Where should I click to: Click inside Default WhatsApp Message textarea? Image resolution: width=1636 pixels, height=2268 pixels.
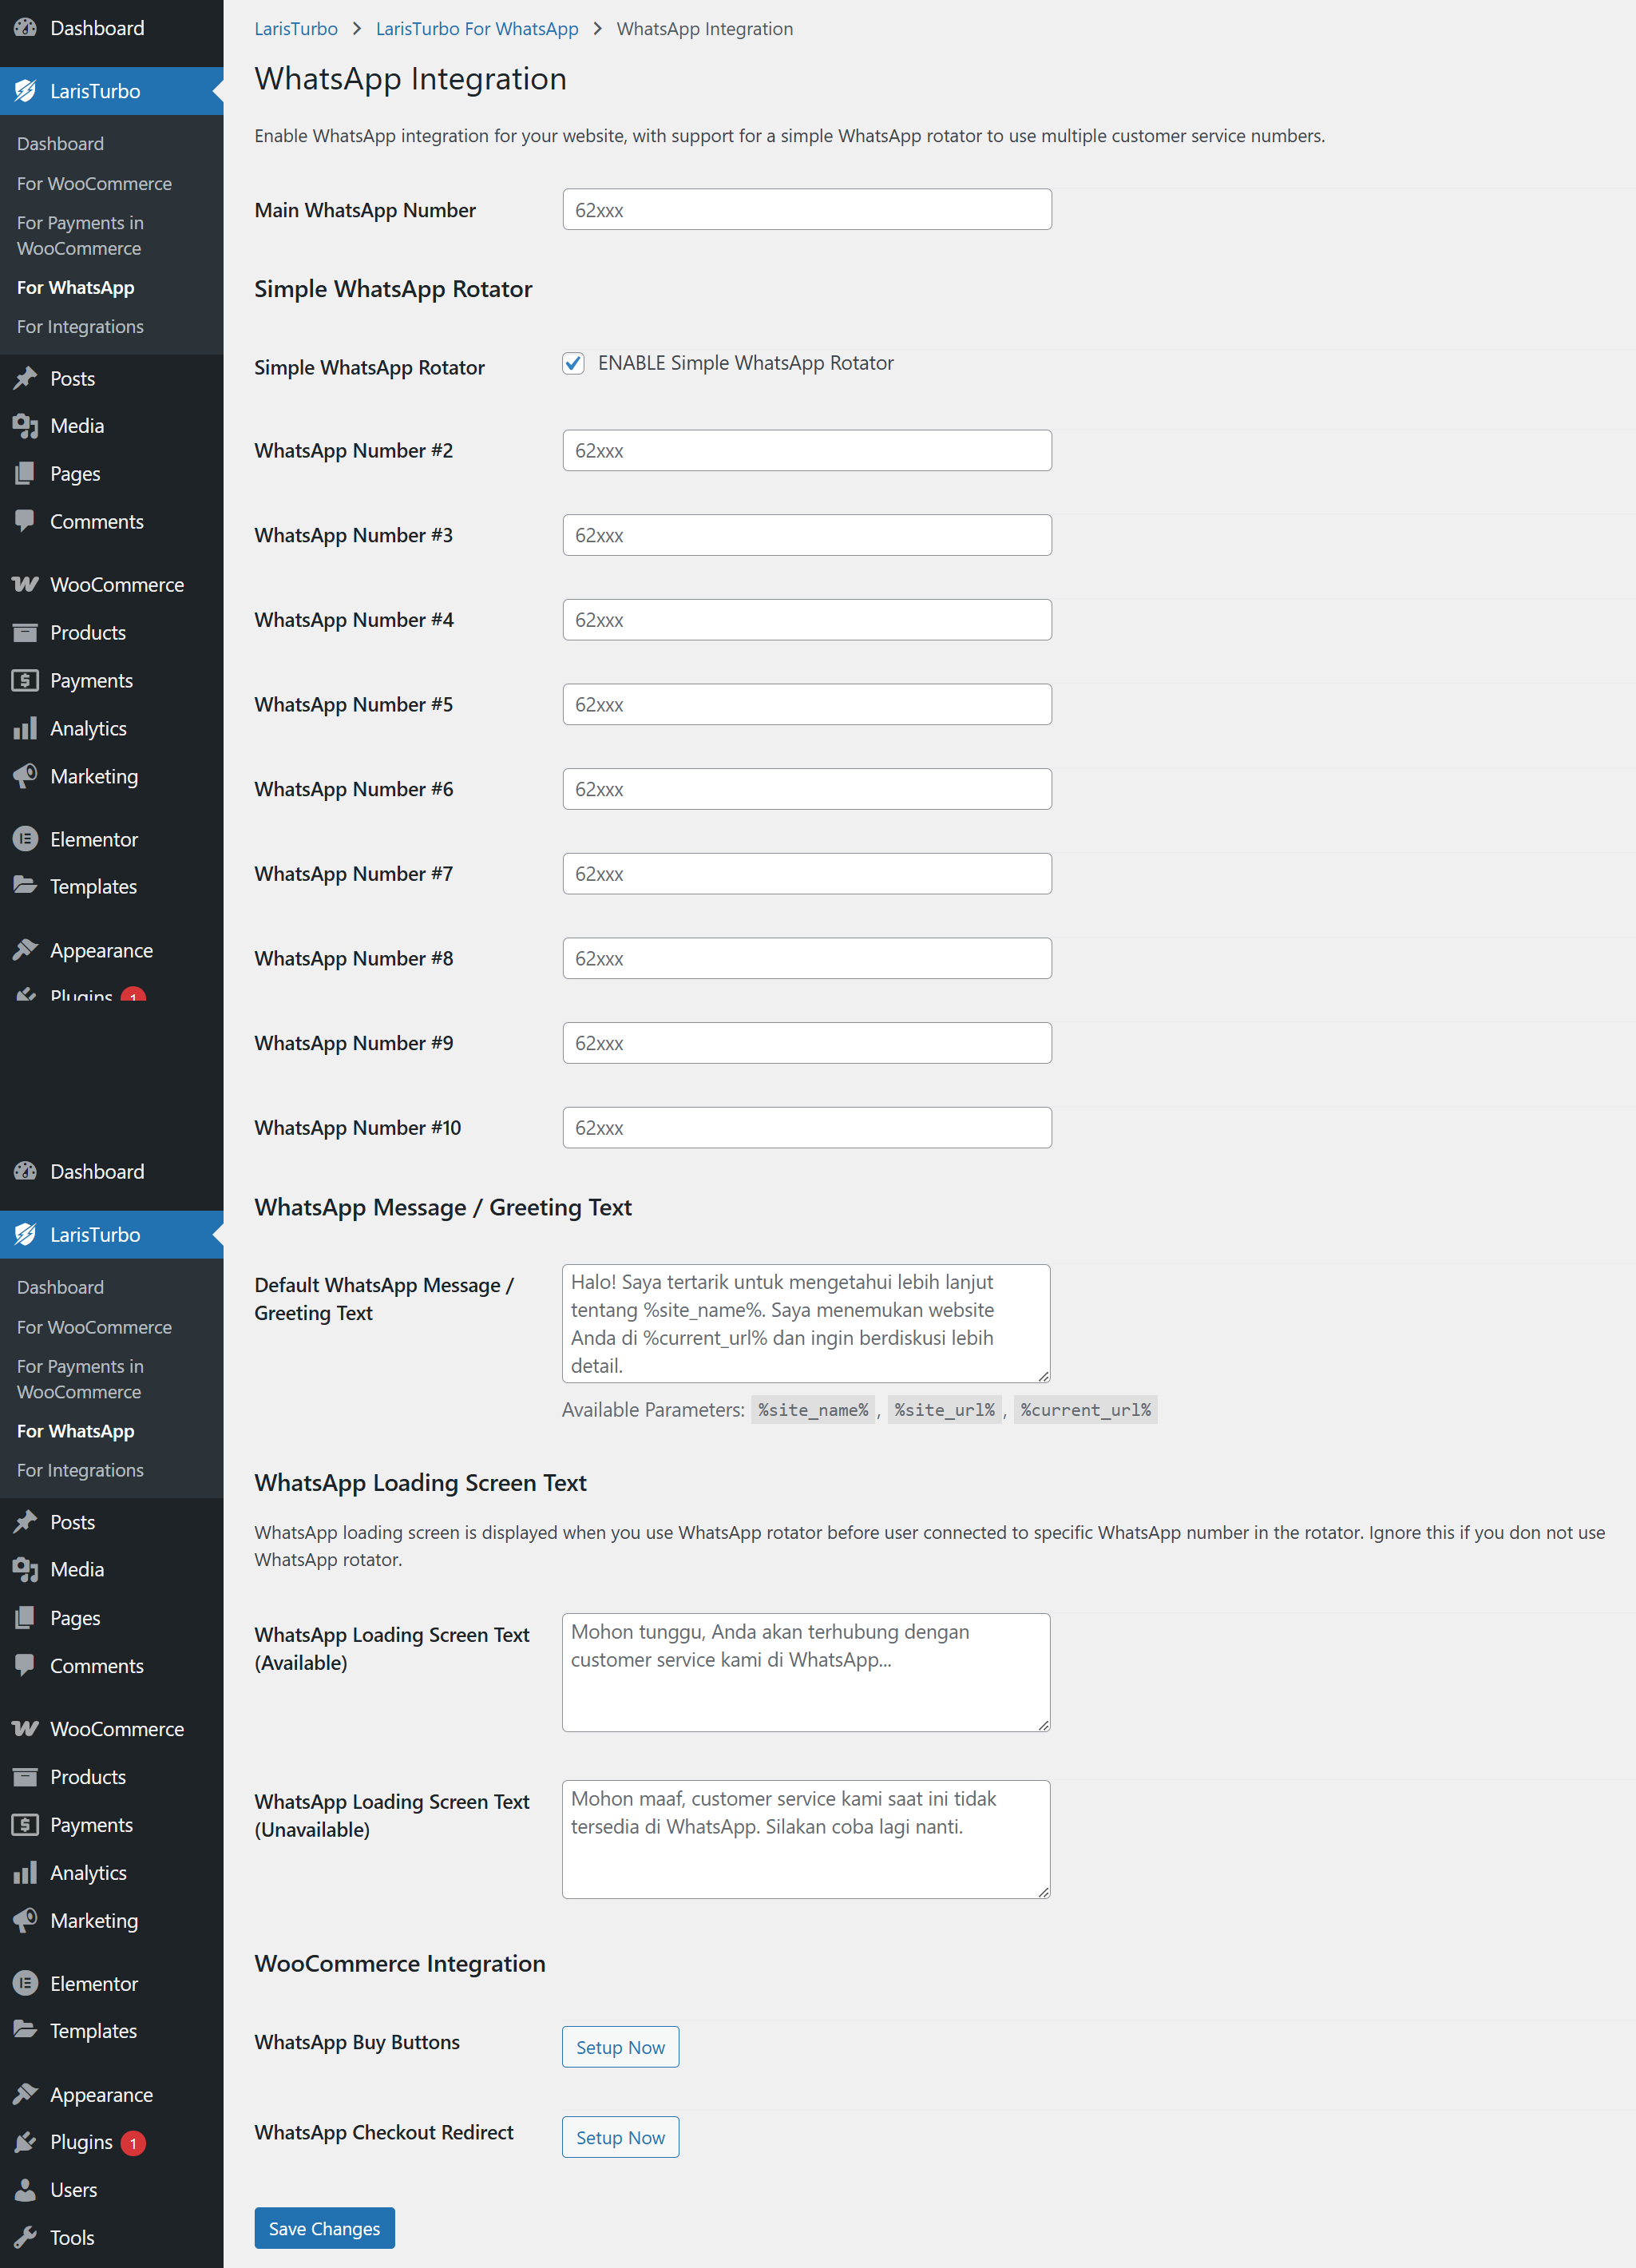click(x=805, y=1322)
